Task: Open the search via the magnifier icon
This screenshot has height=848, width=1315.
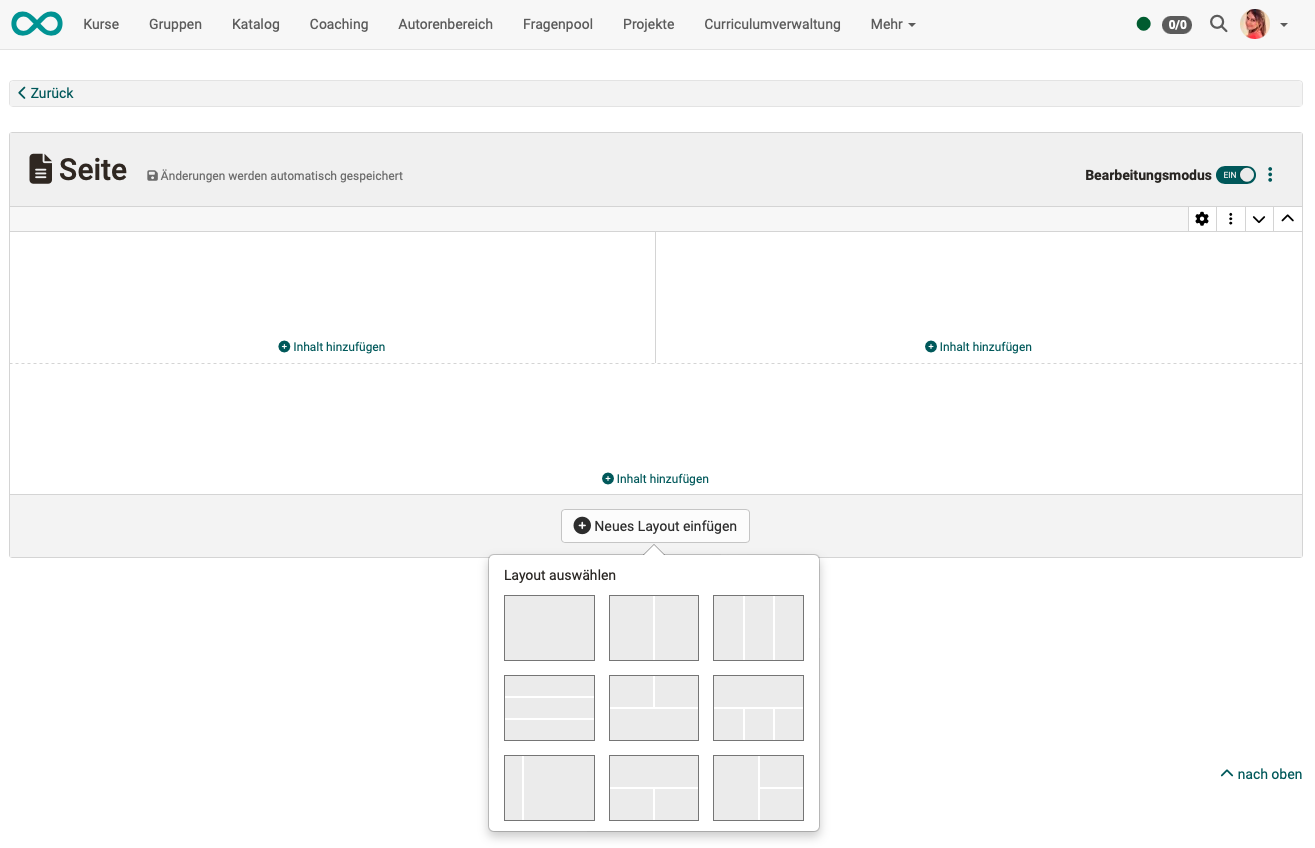Action: 1218,24
